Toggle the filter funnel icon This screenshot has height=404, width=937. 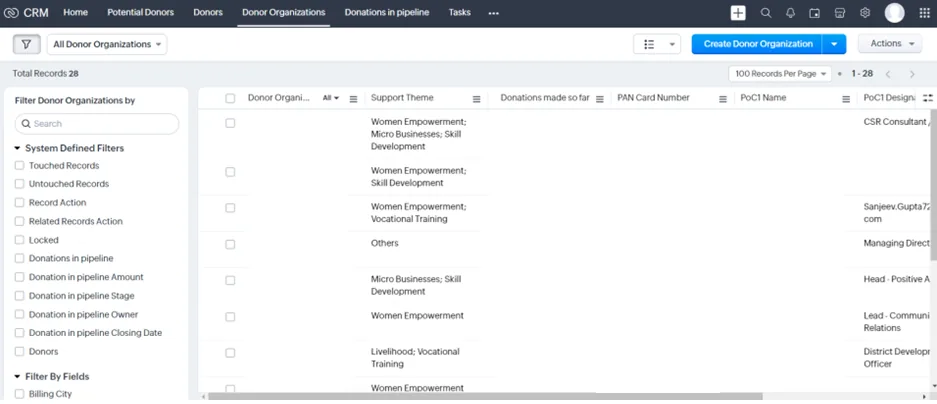point(26,44)
